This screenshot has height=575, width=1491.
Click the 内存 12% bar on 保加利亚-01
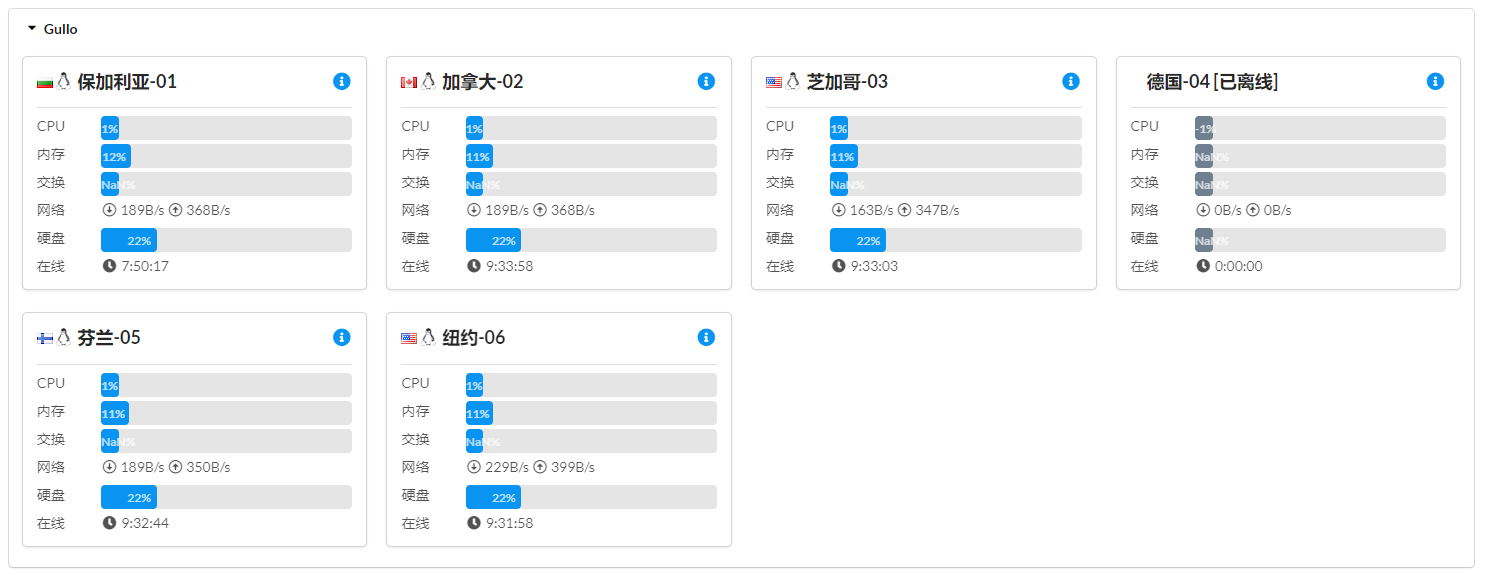226,156
